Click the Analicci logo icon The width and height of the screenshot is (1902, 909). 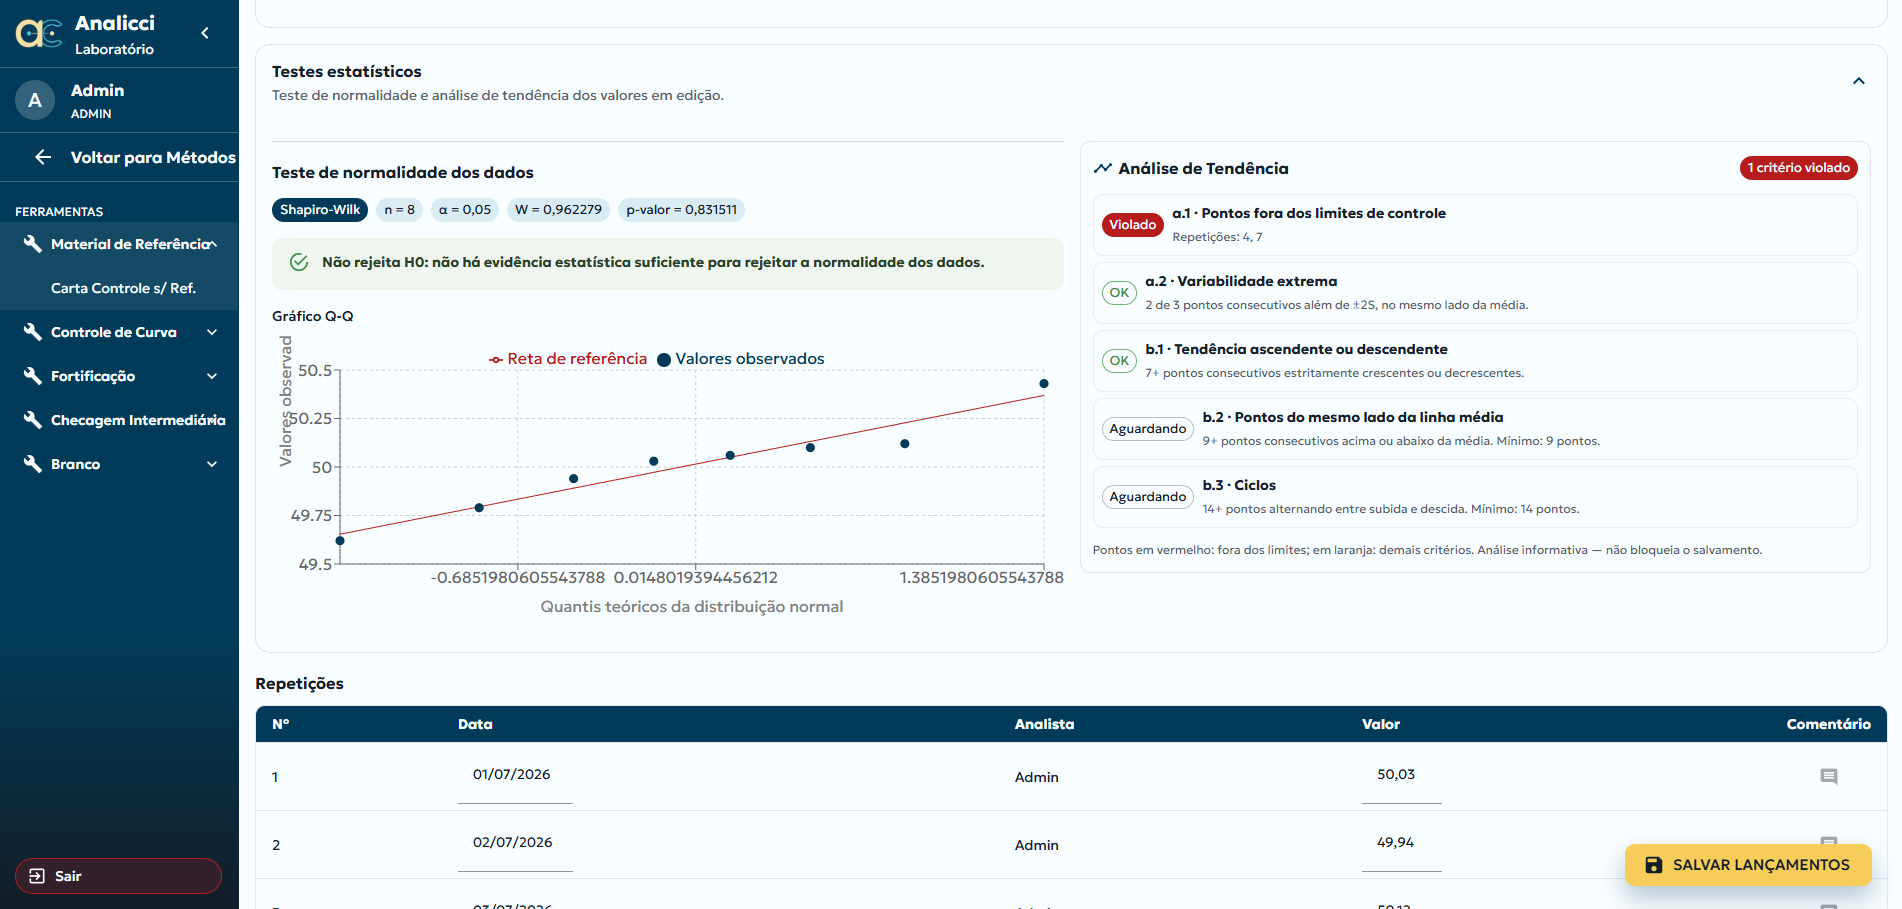[39, 34]
